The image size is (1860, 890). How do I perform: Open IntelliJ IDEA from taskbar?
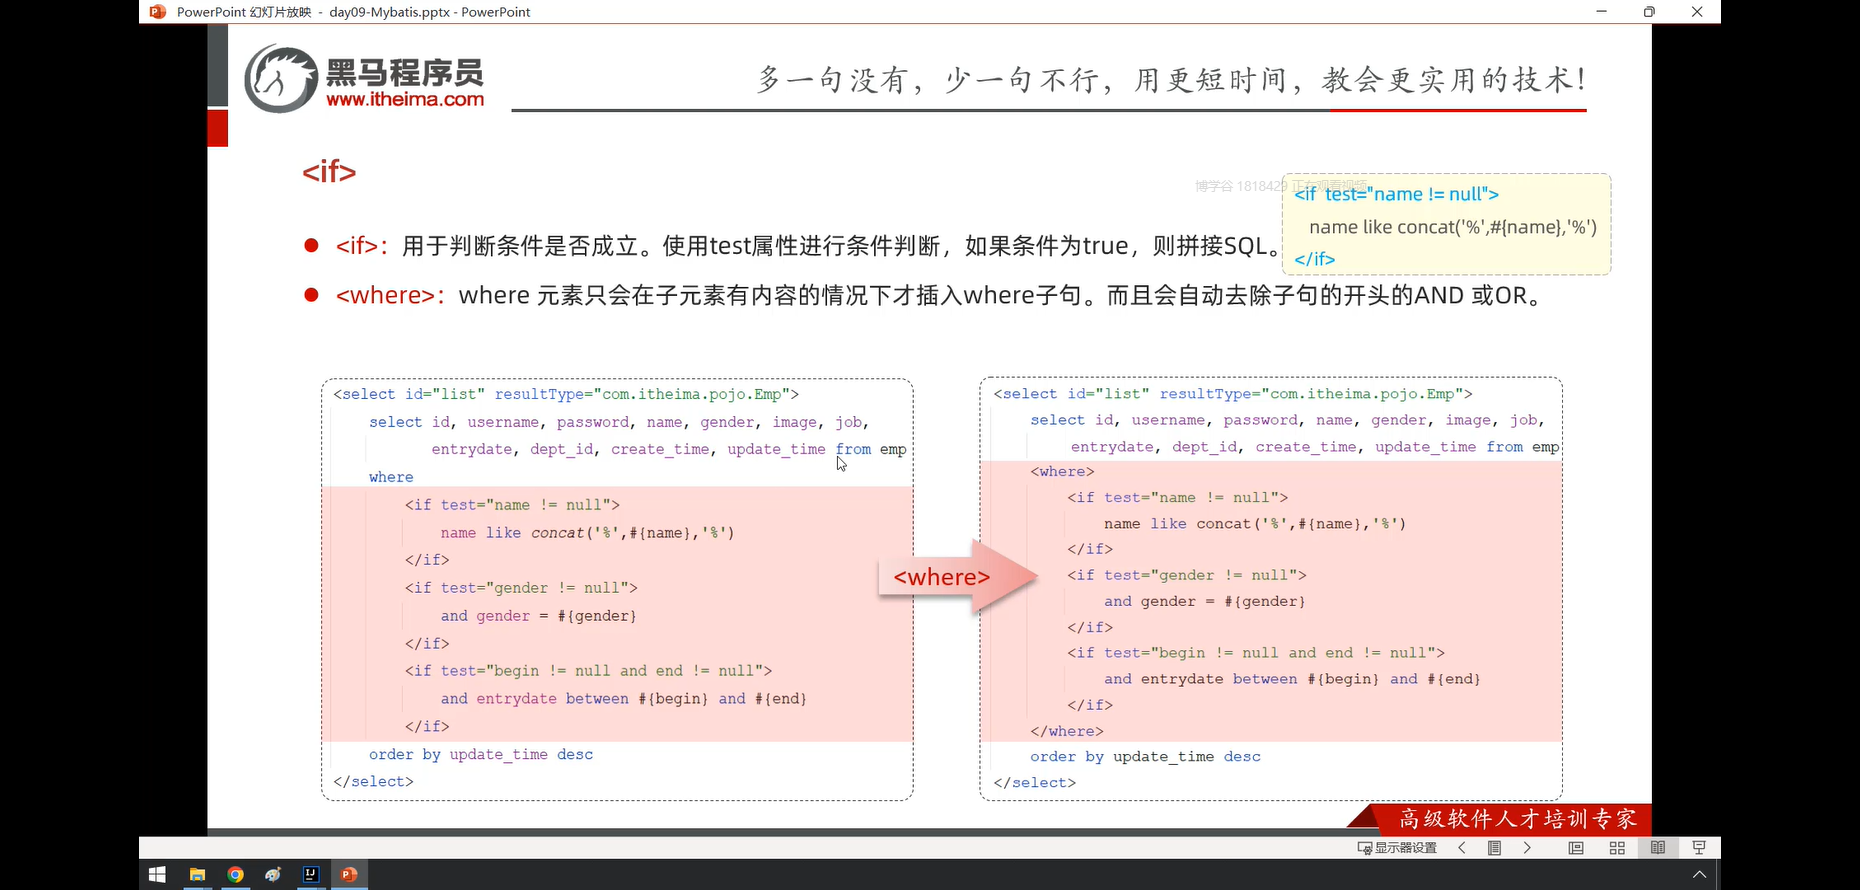[x=311, y=874]
